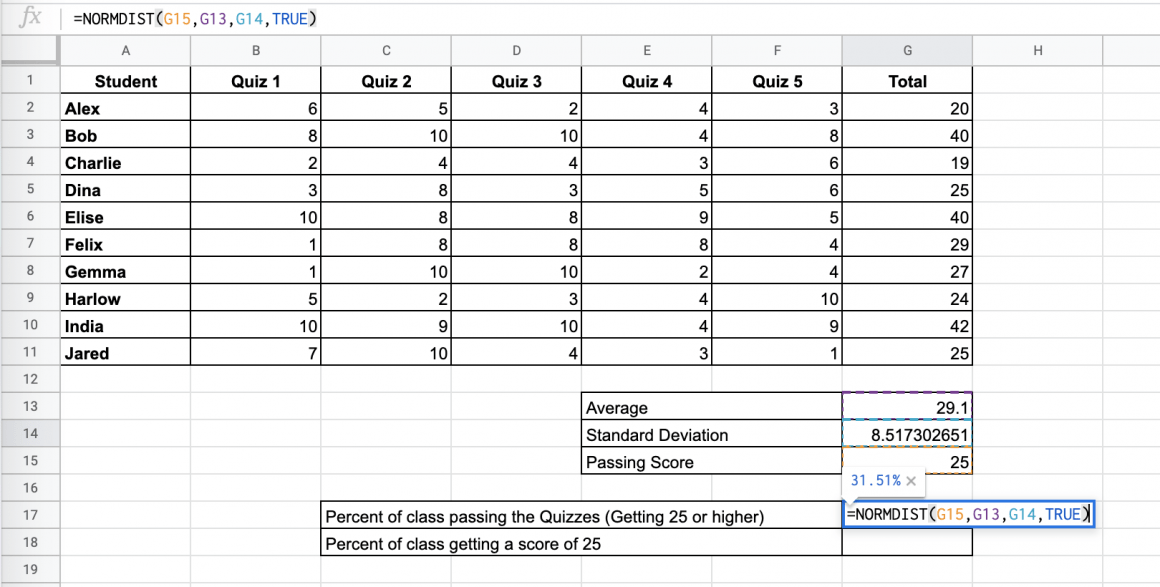
Task: Select Jared's name cell
Action: coord(125,352)
